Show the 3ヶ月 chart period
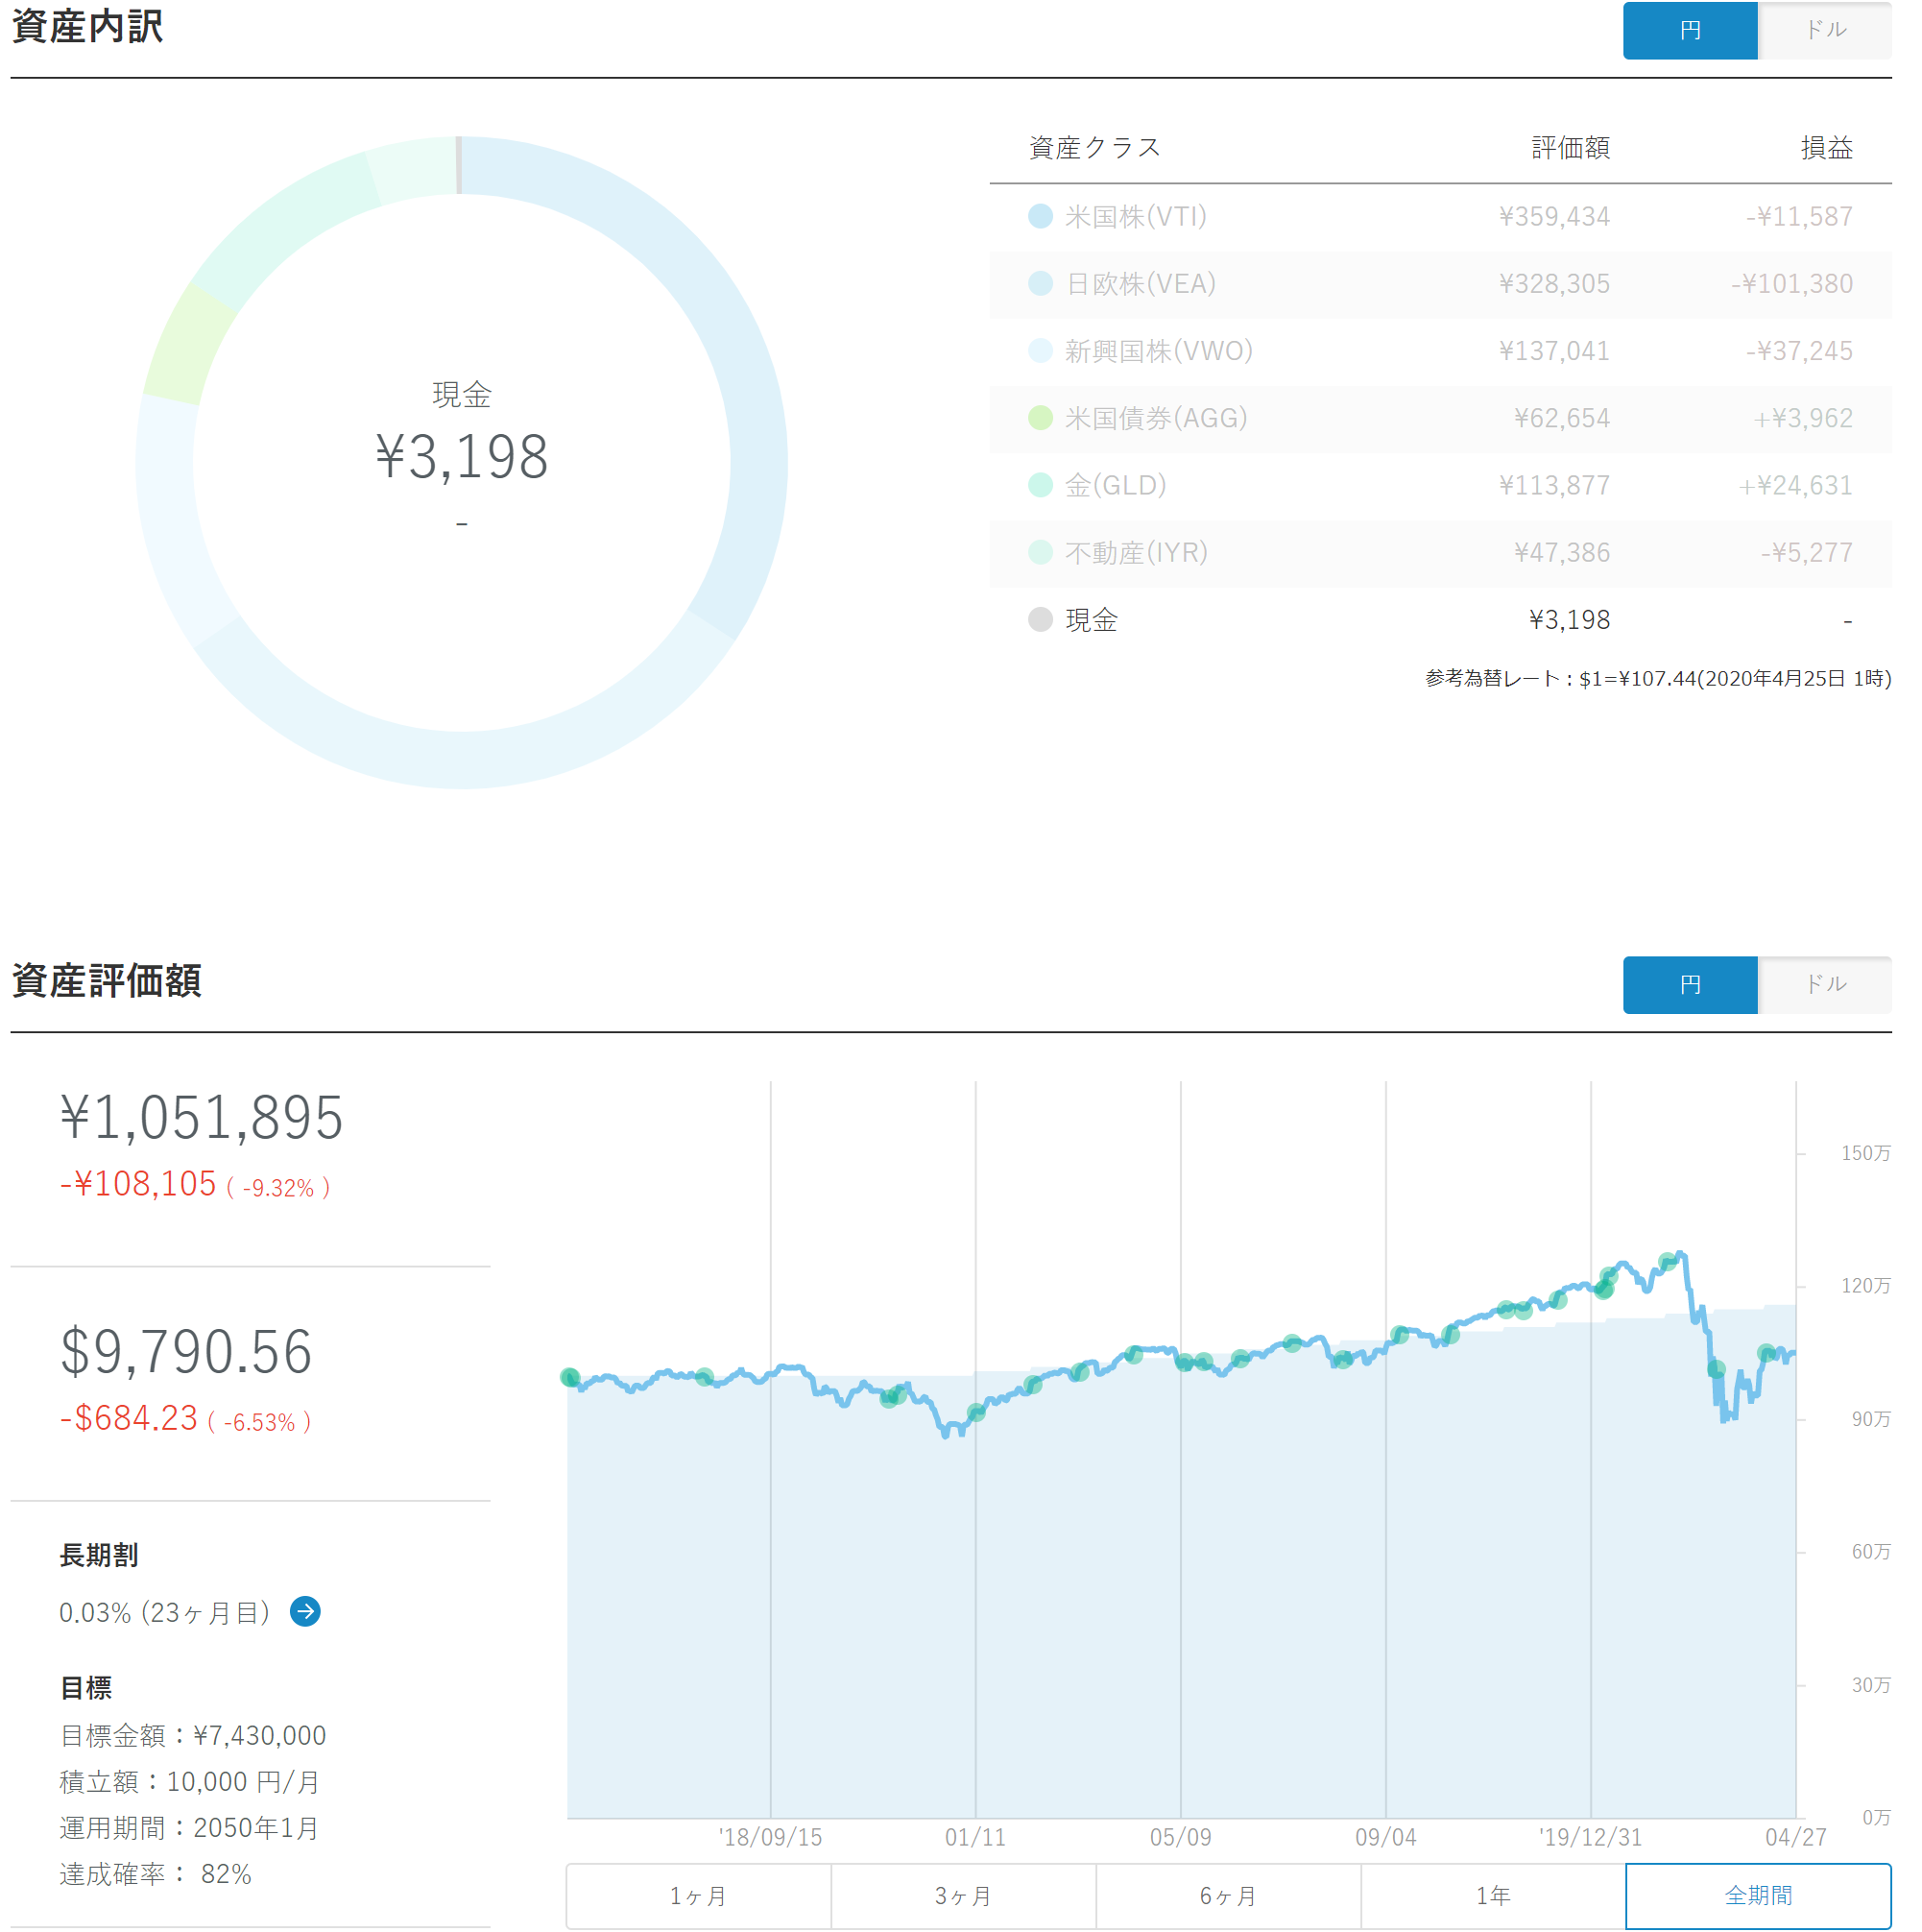 coord(963,1895)
